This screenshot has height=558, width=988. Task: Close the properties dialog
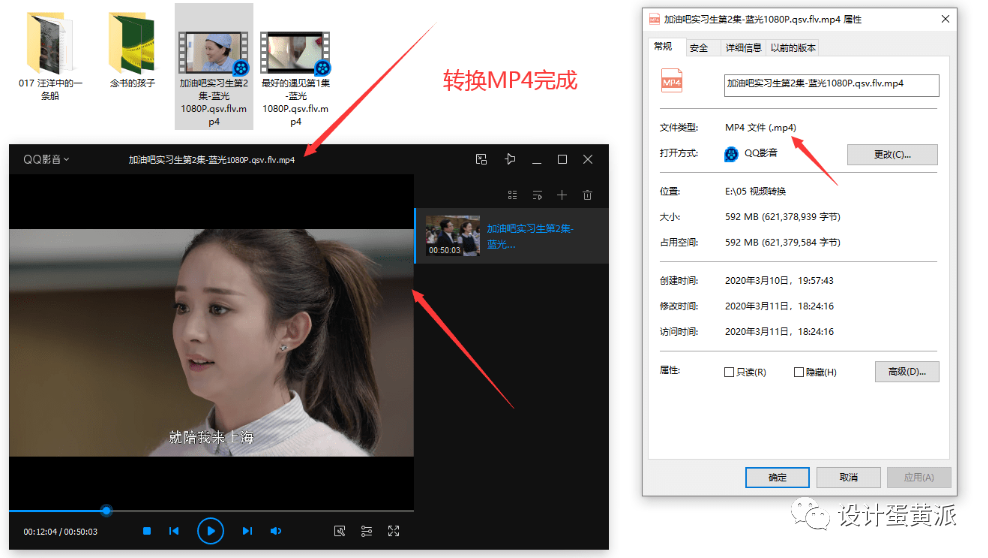pos(945,20)
